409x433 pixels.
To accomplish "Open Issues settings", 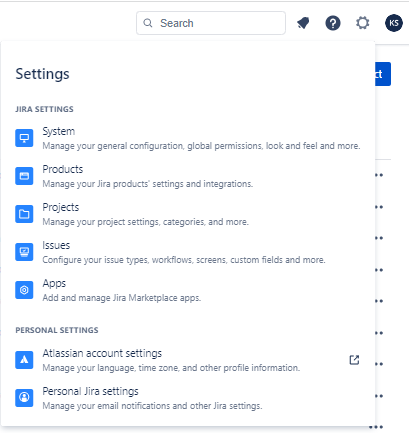I will (188, 252).
